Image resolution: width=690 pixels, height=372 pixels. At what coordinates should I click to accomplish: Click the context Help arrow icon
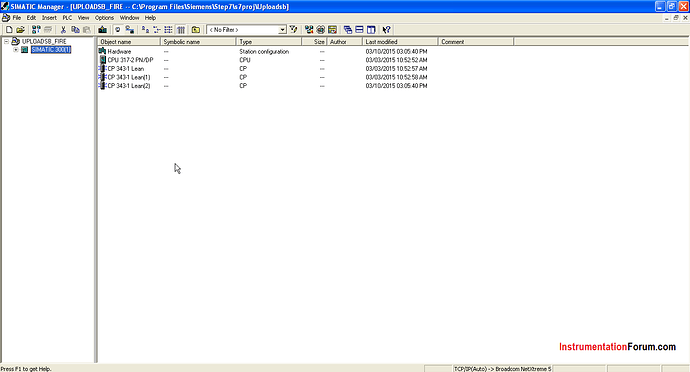coord(386,29)
